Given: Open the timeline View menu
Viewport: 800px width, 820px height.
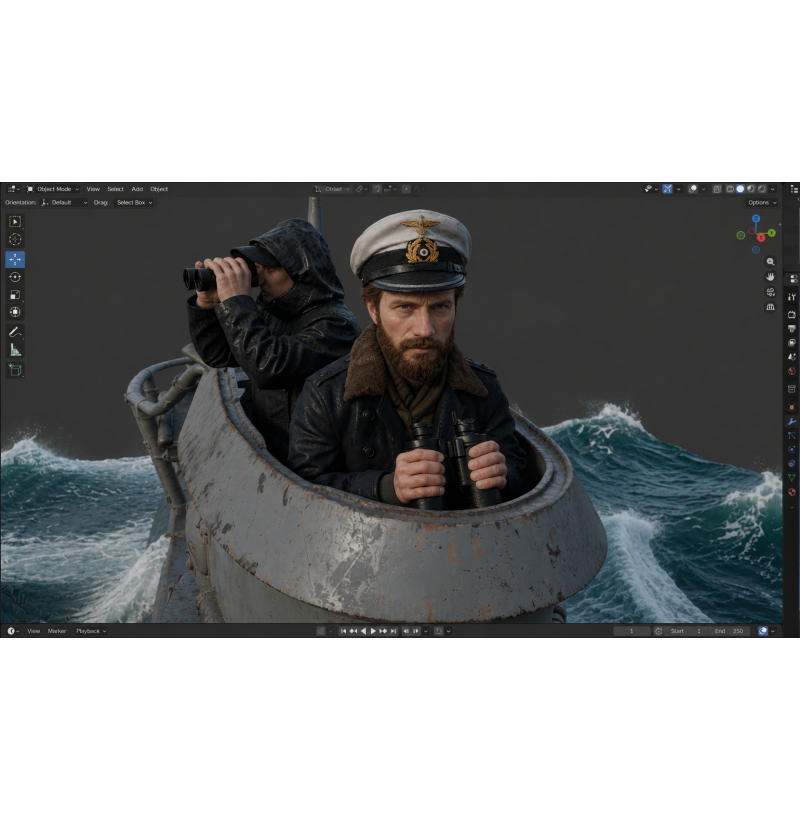Looking at the screenshot, I should pyautogui.click(x=33, y=631).
